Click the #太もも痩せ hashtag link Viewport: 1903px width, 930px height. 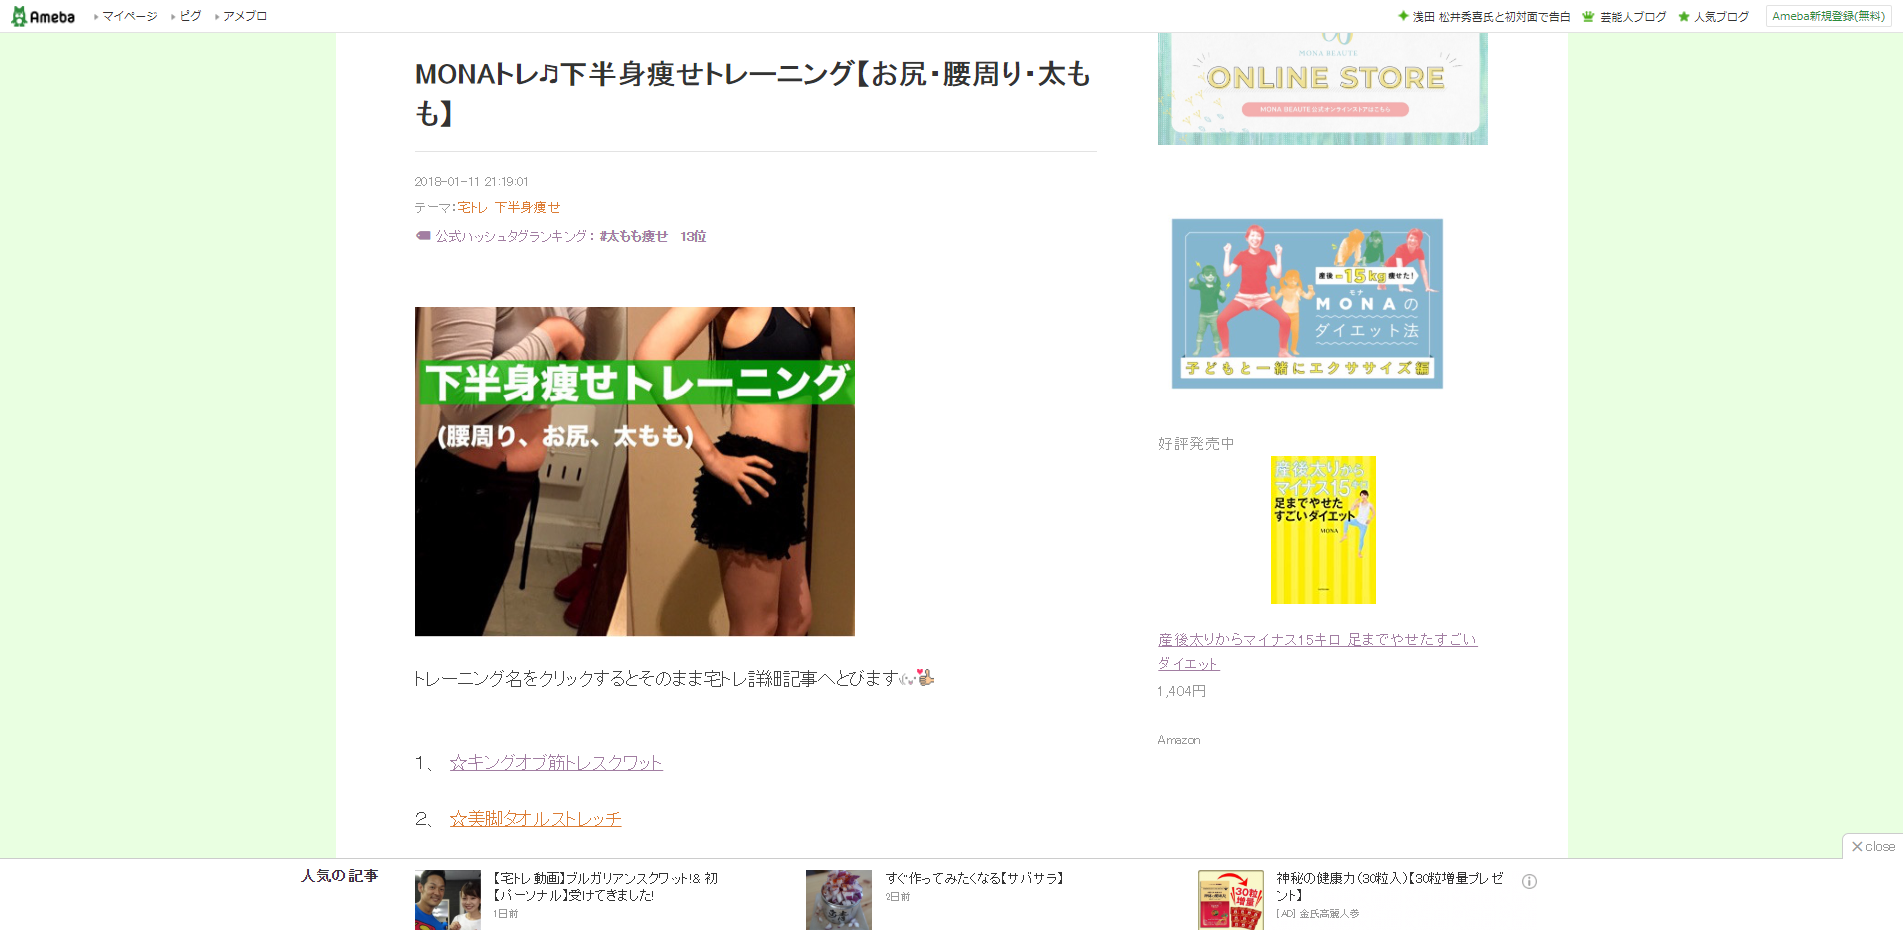pyautogui.click(x=630, y=236)
